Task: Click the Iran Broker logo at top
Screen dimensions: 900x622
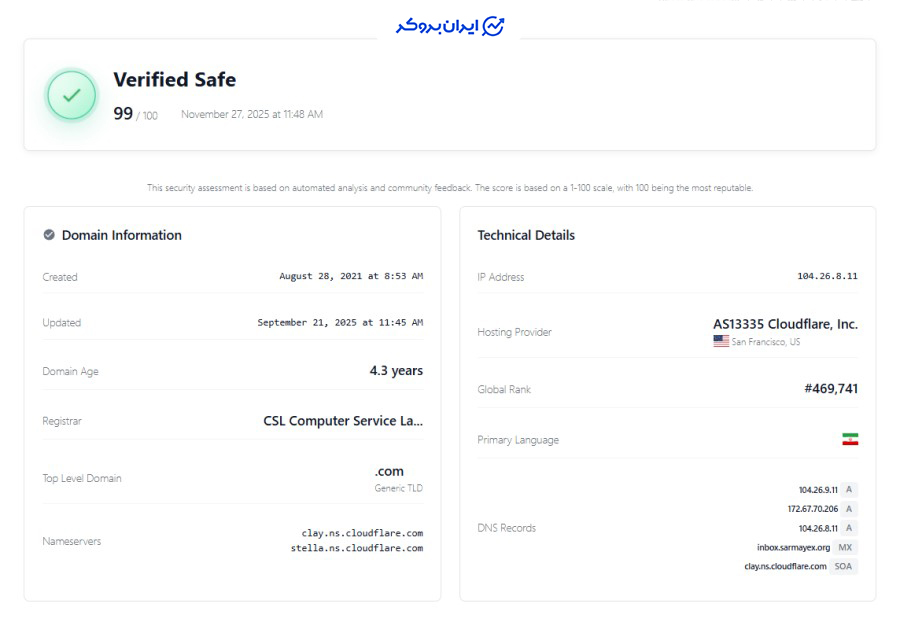Action: [450, 26]
